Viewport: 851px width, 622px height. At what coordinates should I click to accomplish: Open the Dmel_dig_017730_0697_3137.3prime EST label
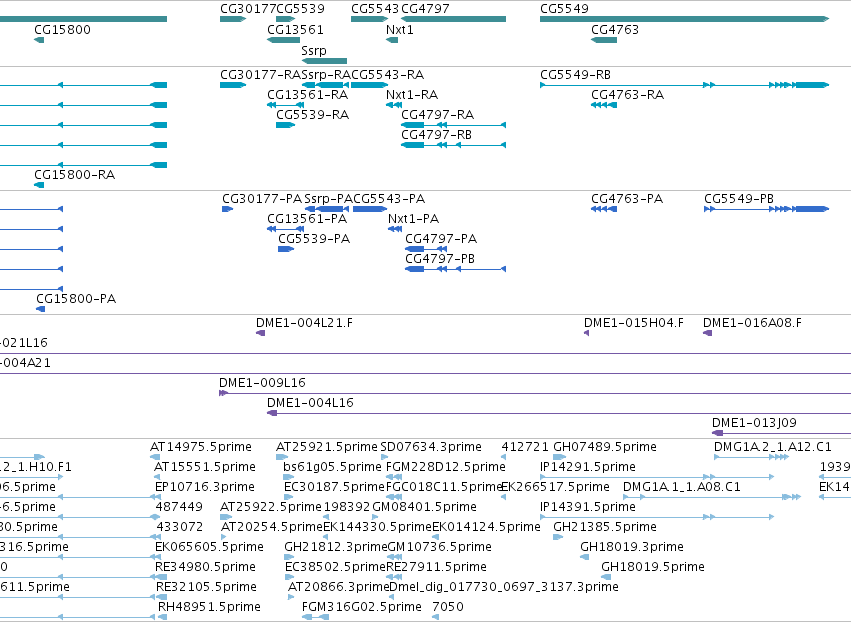tap(504, 587)
